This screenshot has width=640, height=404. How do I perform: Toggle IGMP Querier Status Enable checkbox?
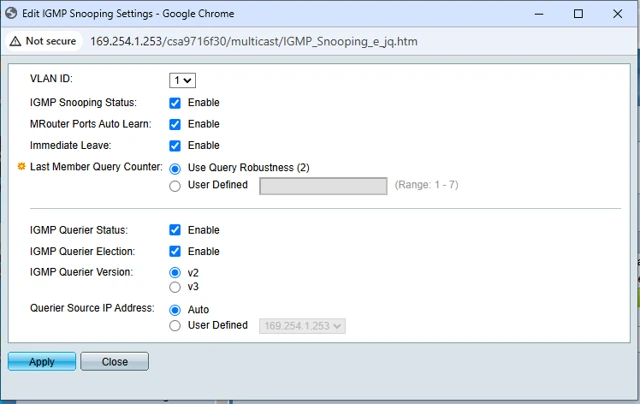pos(175,230)
